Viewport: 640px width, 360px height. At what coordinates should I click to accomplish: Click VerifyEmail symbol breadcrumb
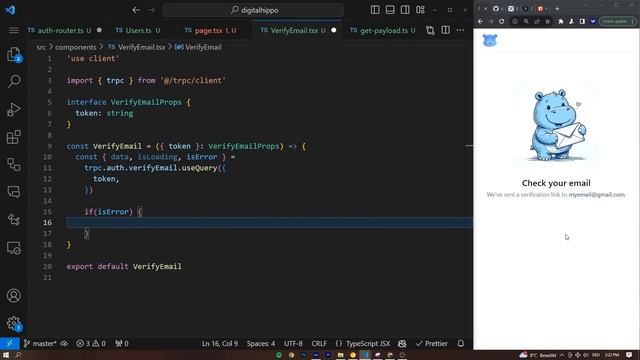198,47
